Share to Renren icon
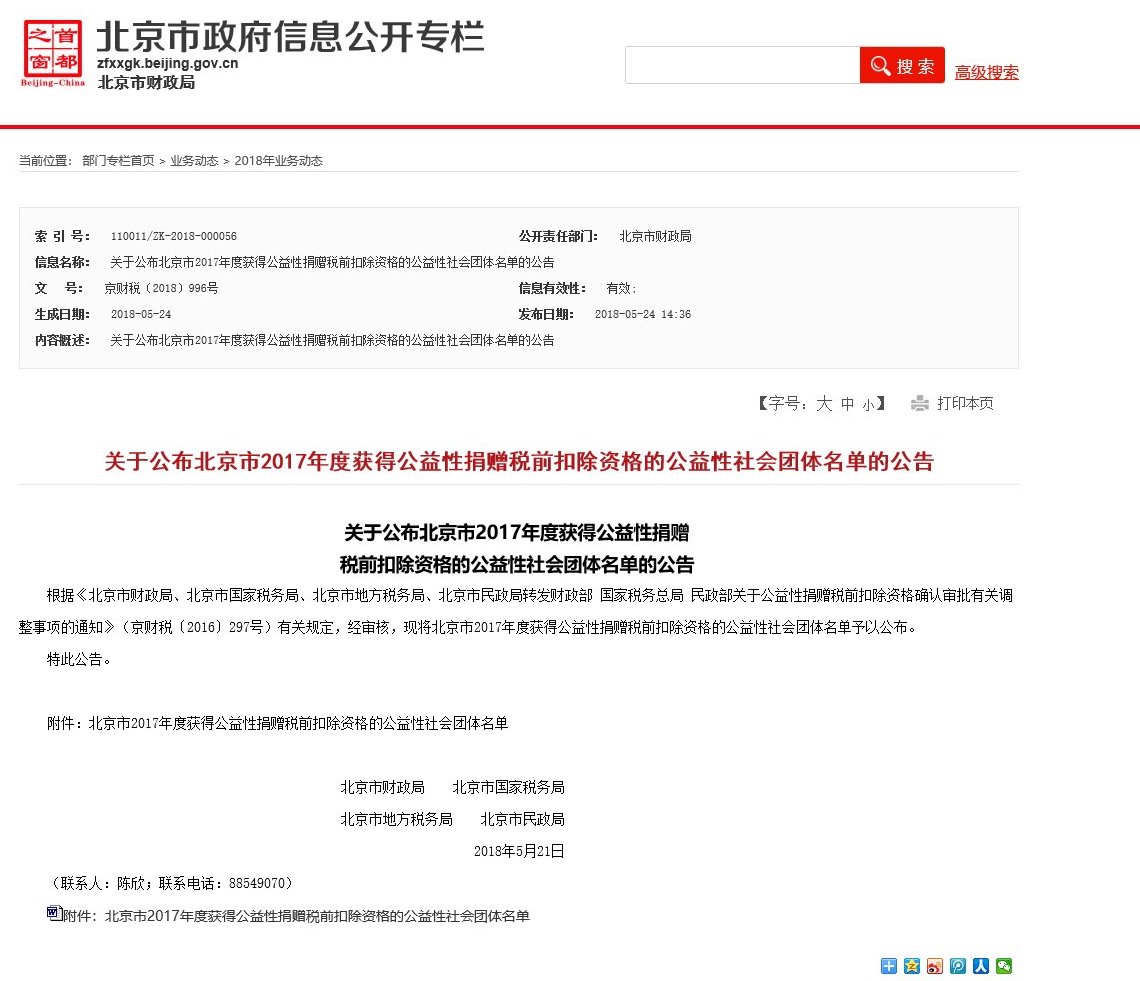The width and height of the screenshot is (1140, 981). [x=981, y=965]
